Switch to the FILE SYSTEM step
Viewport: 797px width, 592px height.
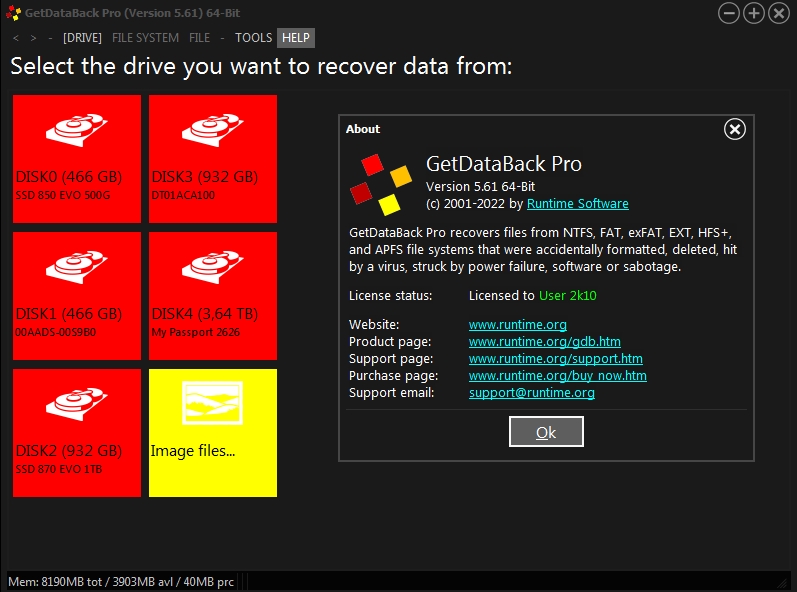[x=145, y=38]
